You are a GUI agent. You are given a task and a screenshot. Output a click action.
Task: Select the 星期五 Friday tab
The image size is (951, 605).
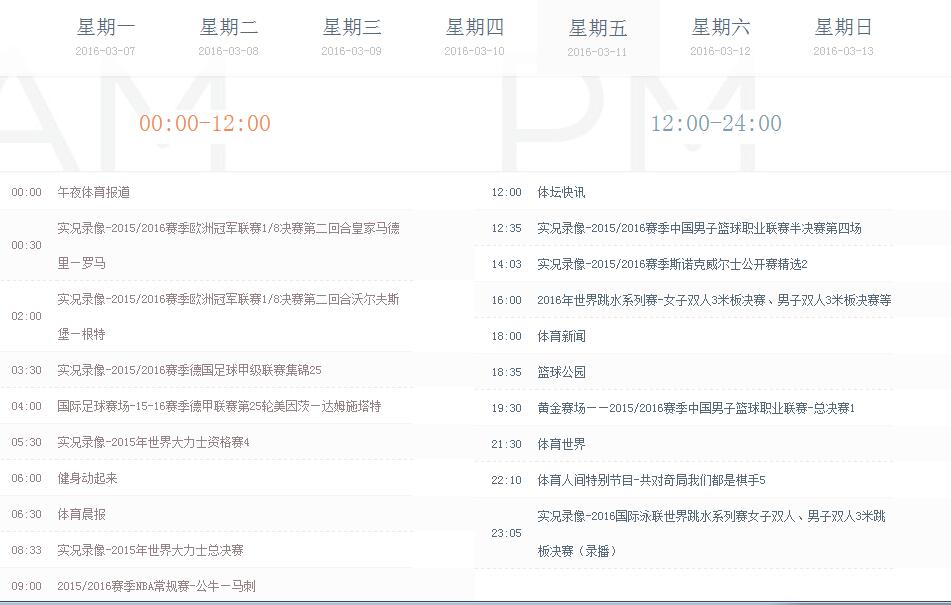click(598, 29)
